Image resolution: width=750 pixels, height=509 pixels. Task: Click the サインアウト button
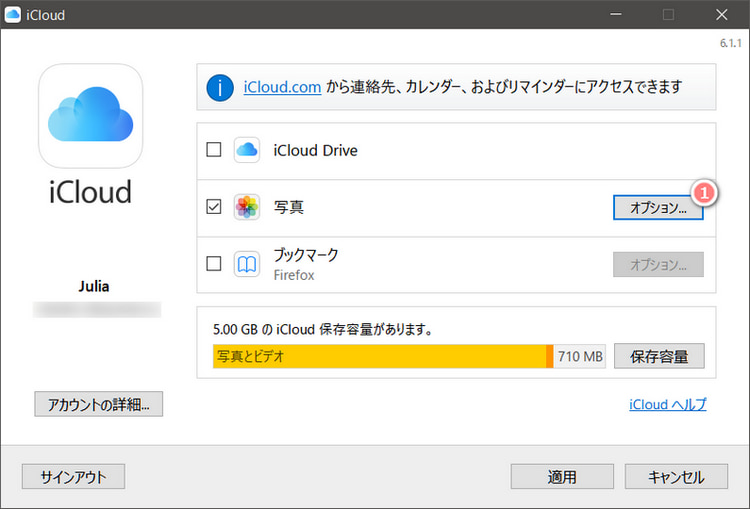click(x=73, y=476)
